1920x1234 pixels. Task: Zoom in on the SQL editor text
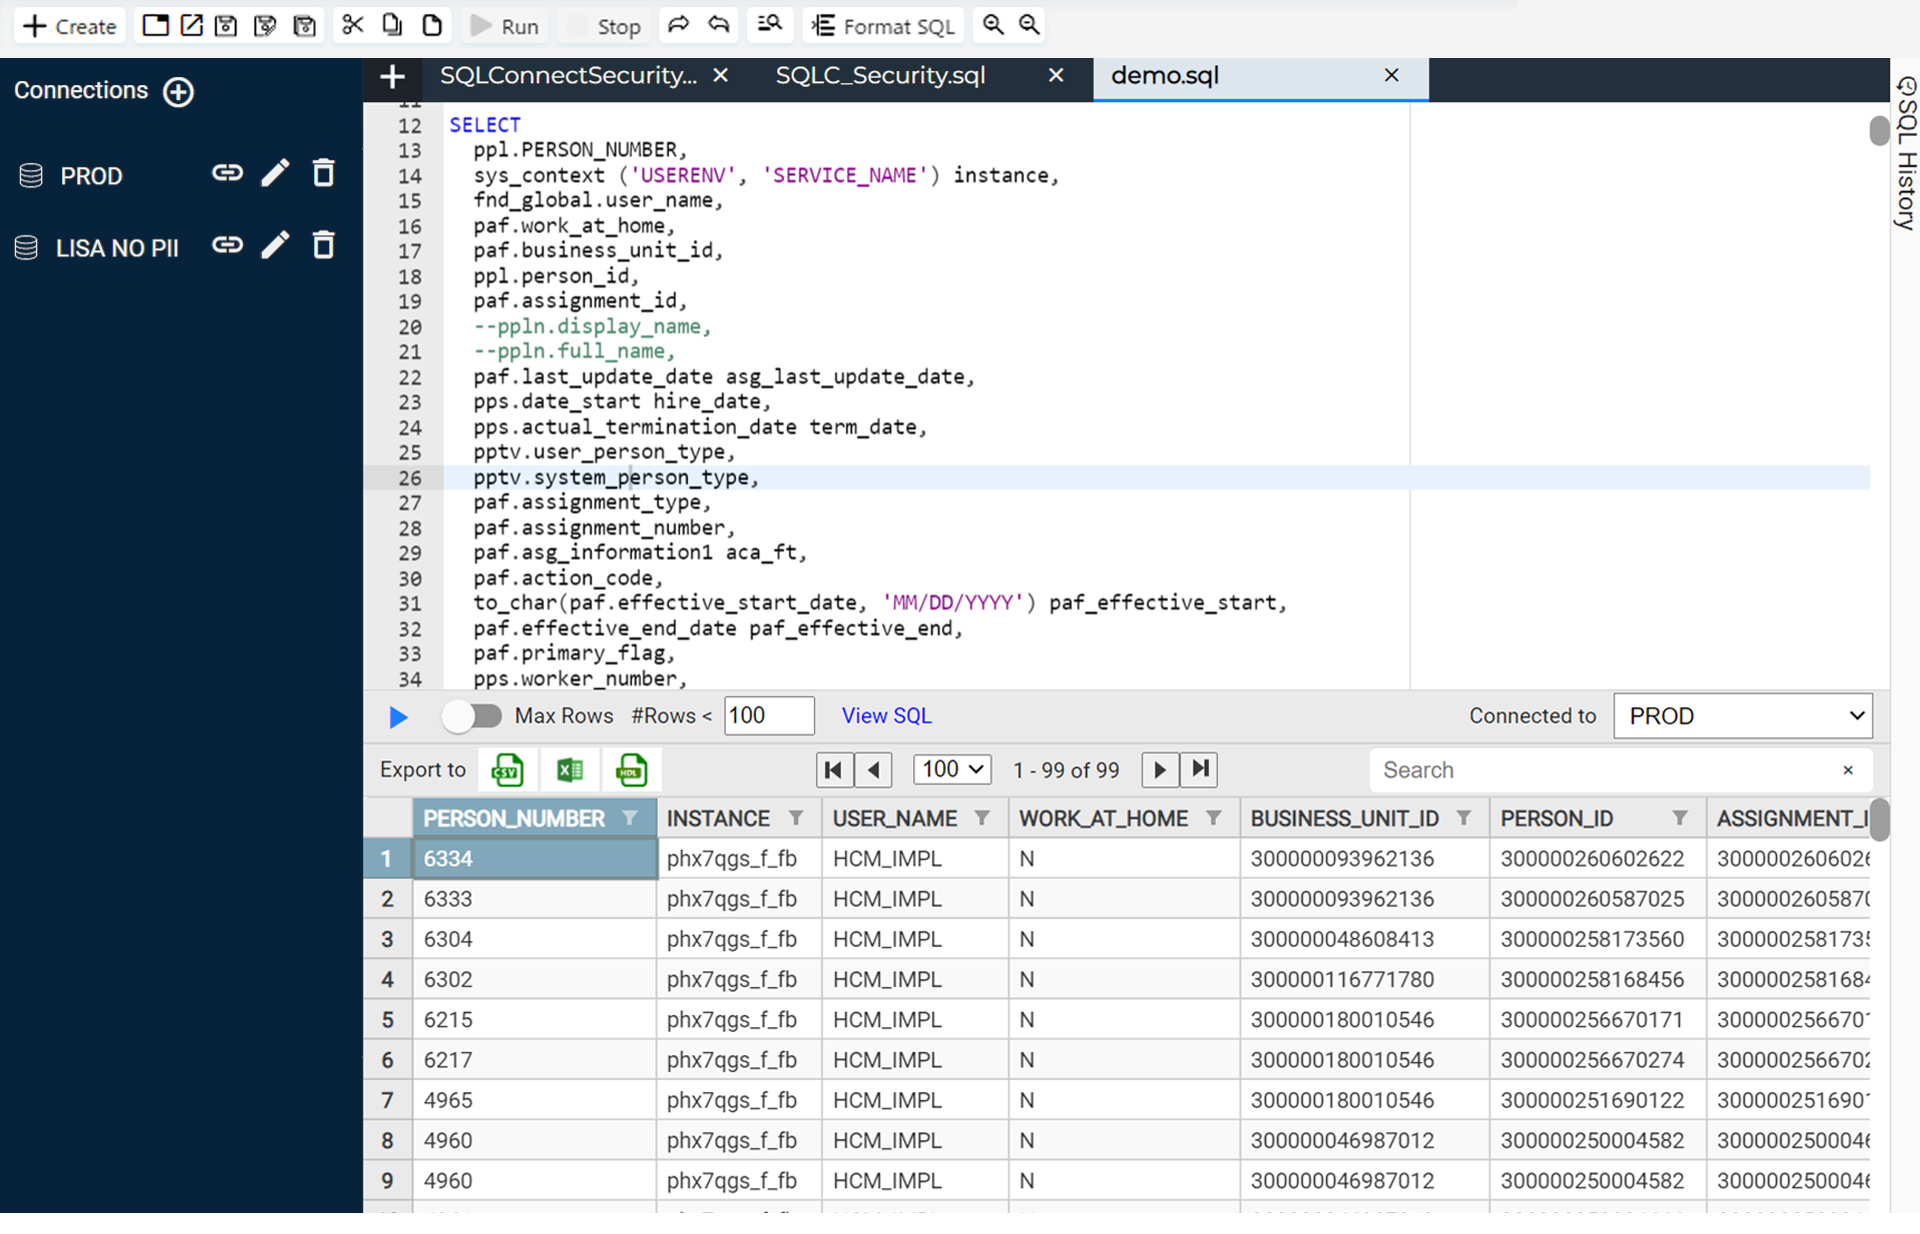pyautogui.click(x=991, y=25)
